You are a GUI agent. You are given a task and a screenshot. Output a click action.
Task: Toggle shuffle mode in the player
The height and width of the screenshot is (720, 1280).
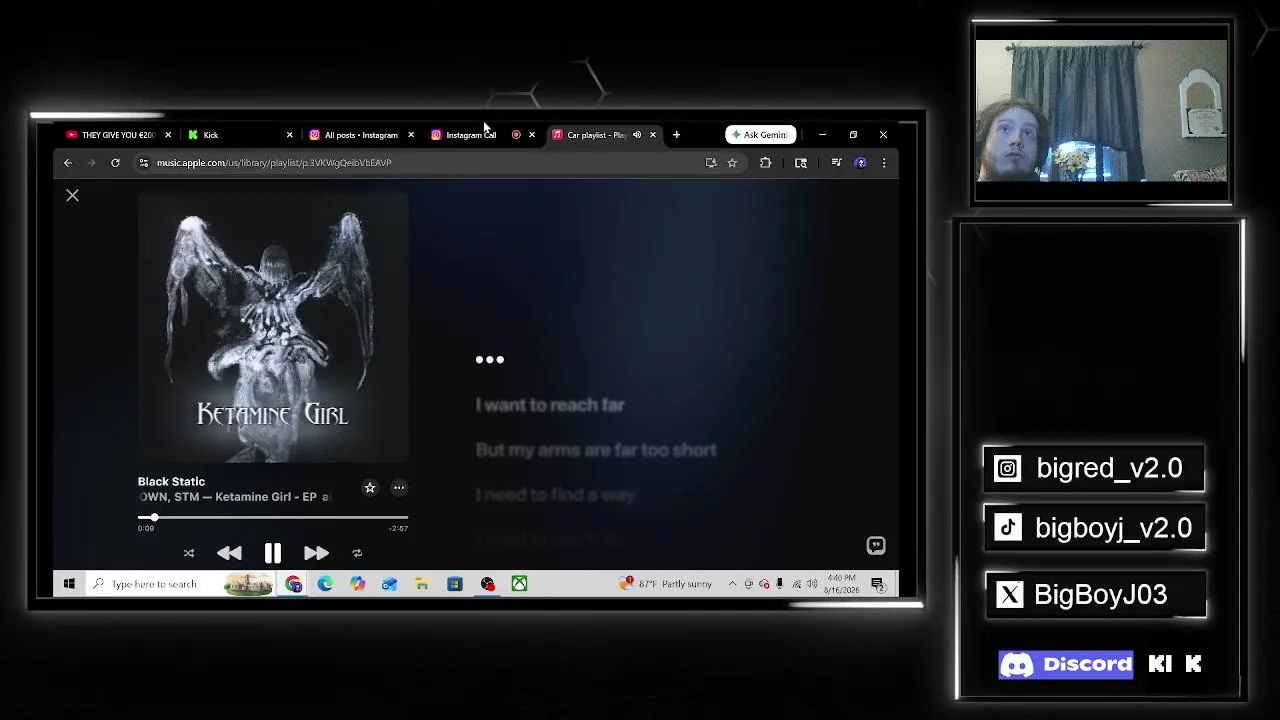(x=189, y=553)
